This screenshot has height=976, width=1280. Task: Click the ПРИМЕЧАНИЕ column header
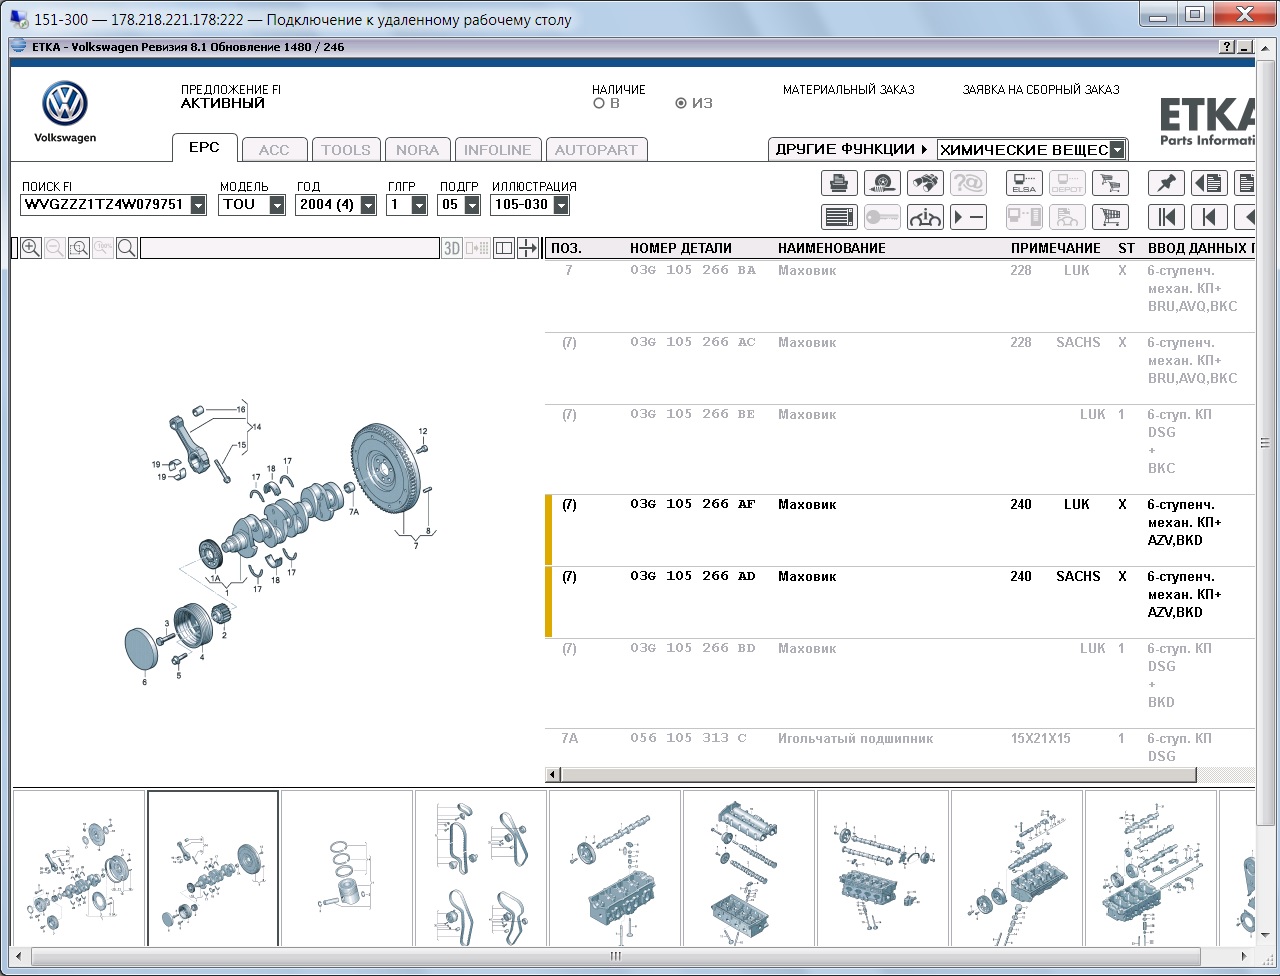(1056, 248)
